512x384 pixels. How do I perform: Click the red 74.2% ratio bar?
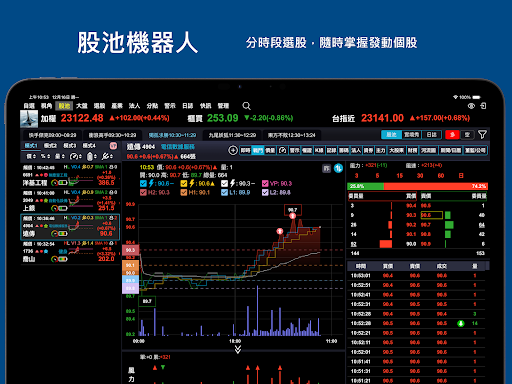pyautogui.click(x=436, y=186)
